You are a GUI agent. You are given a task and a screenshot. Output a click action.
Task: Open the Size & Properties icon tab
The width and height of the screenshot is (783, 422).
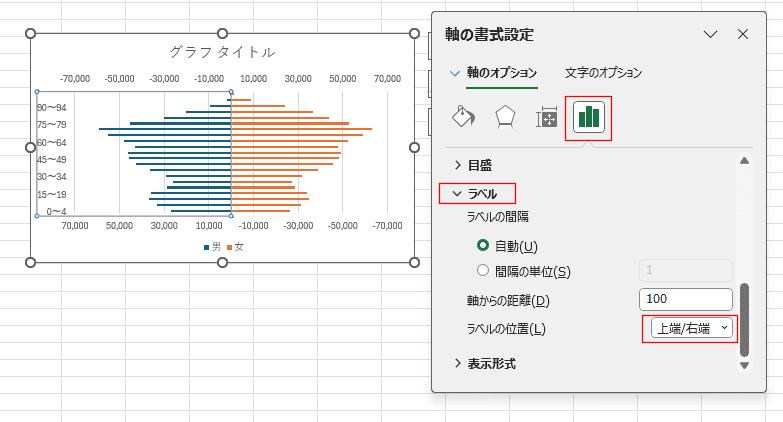pyautogui.click(x=547, y=117)
